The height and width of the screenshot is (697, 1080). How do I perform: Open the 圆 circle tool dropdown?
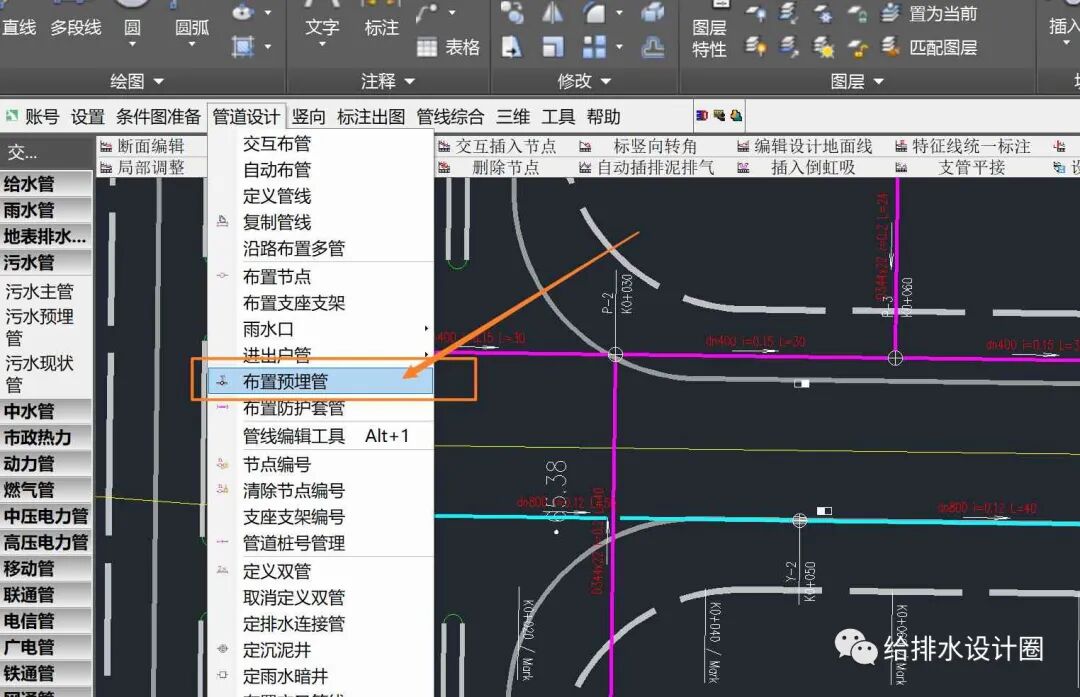pos(132,43)
